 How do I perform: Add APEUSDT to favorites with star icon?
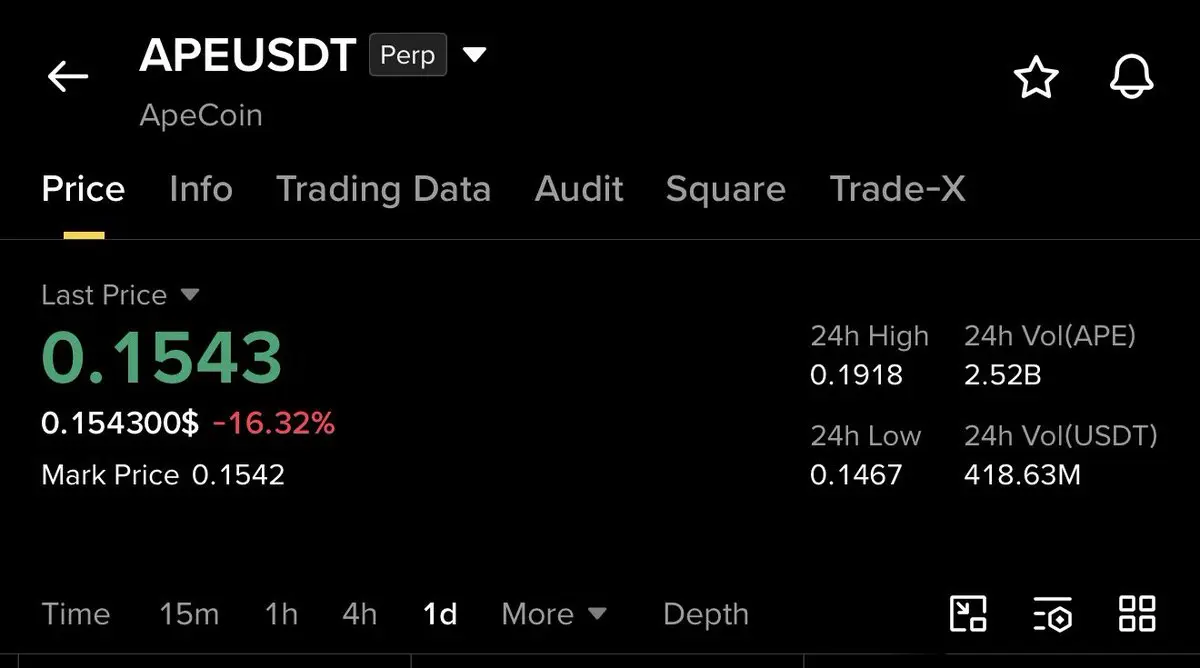coord(1035,77)
